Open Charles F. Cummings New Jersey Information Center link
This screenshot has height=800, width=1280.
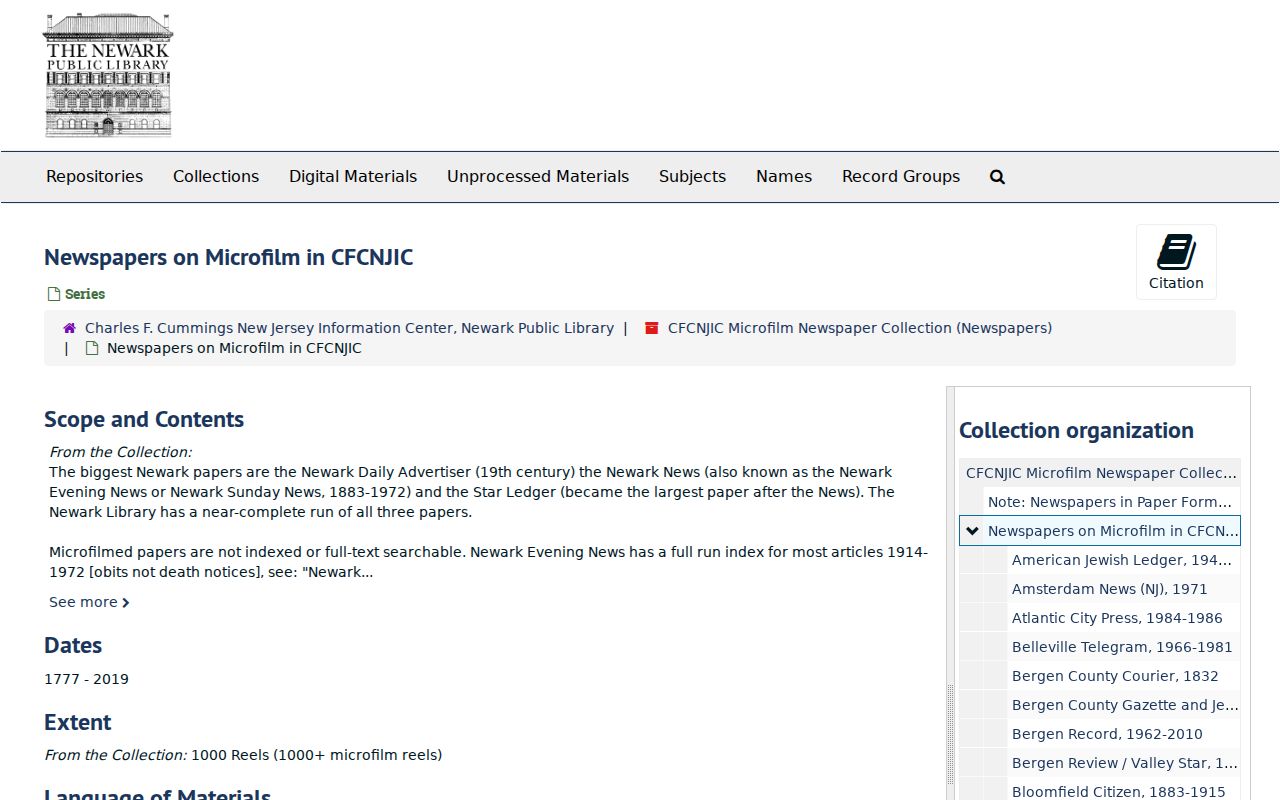pyautogui.click(x=349, y=328)
